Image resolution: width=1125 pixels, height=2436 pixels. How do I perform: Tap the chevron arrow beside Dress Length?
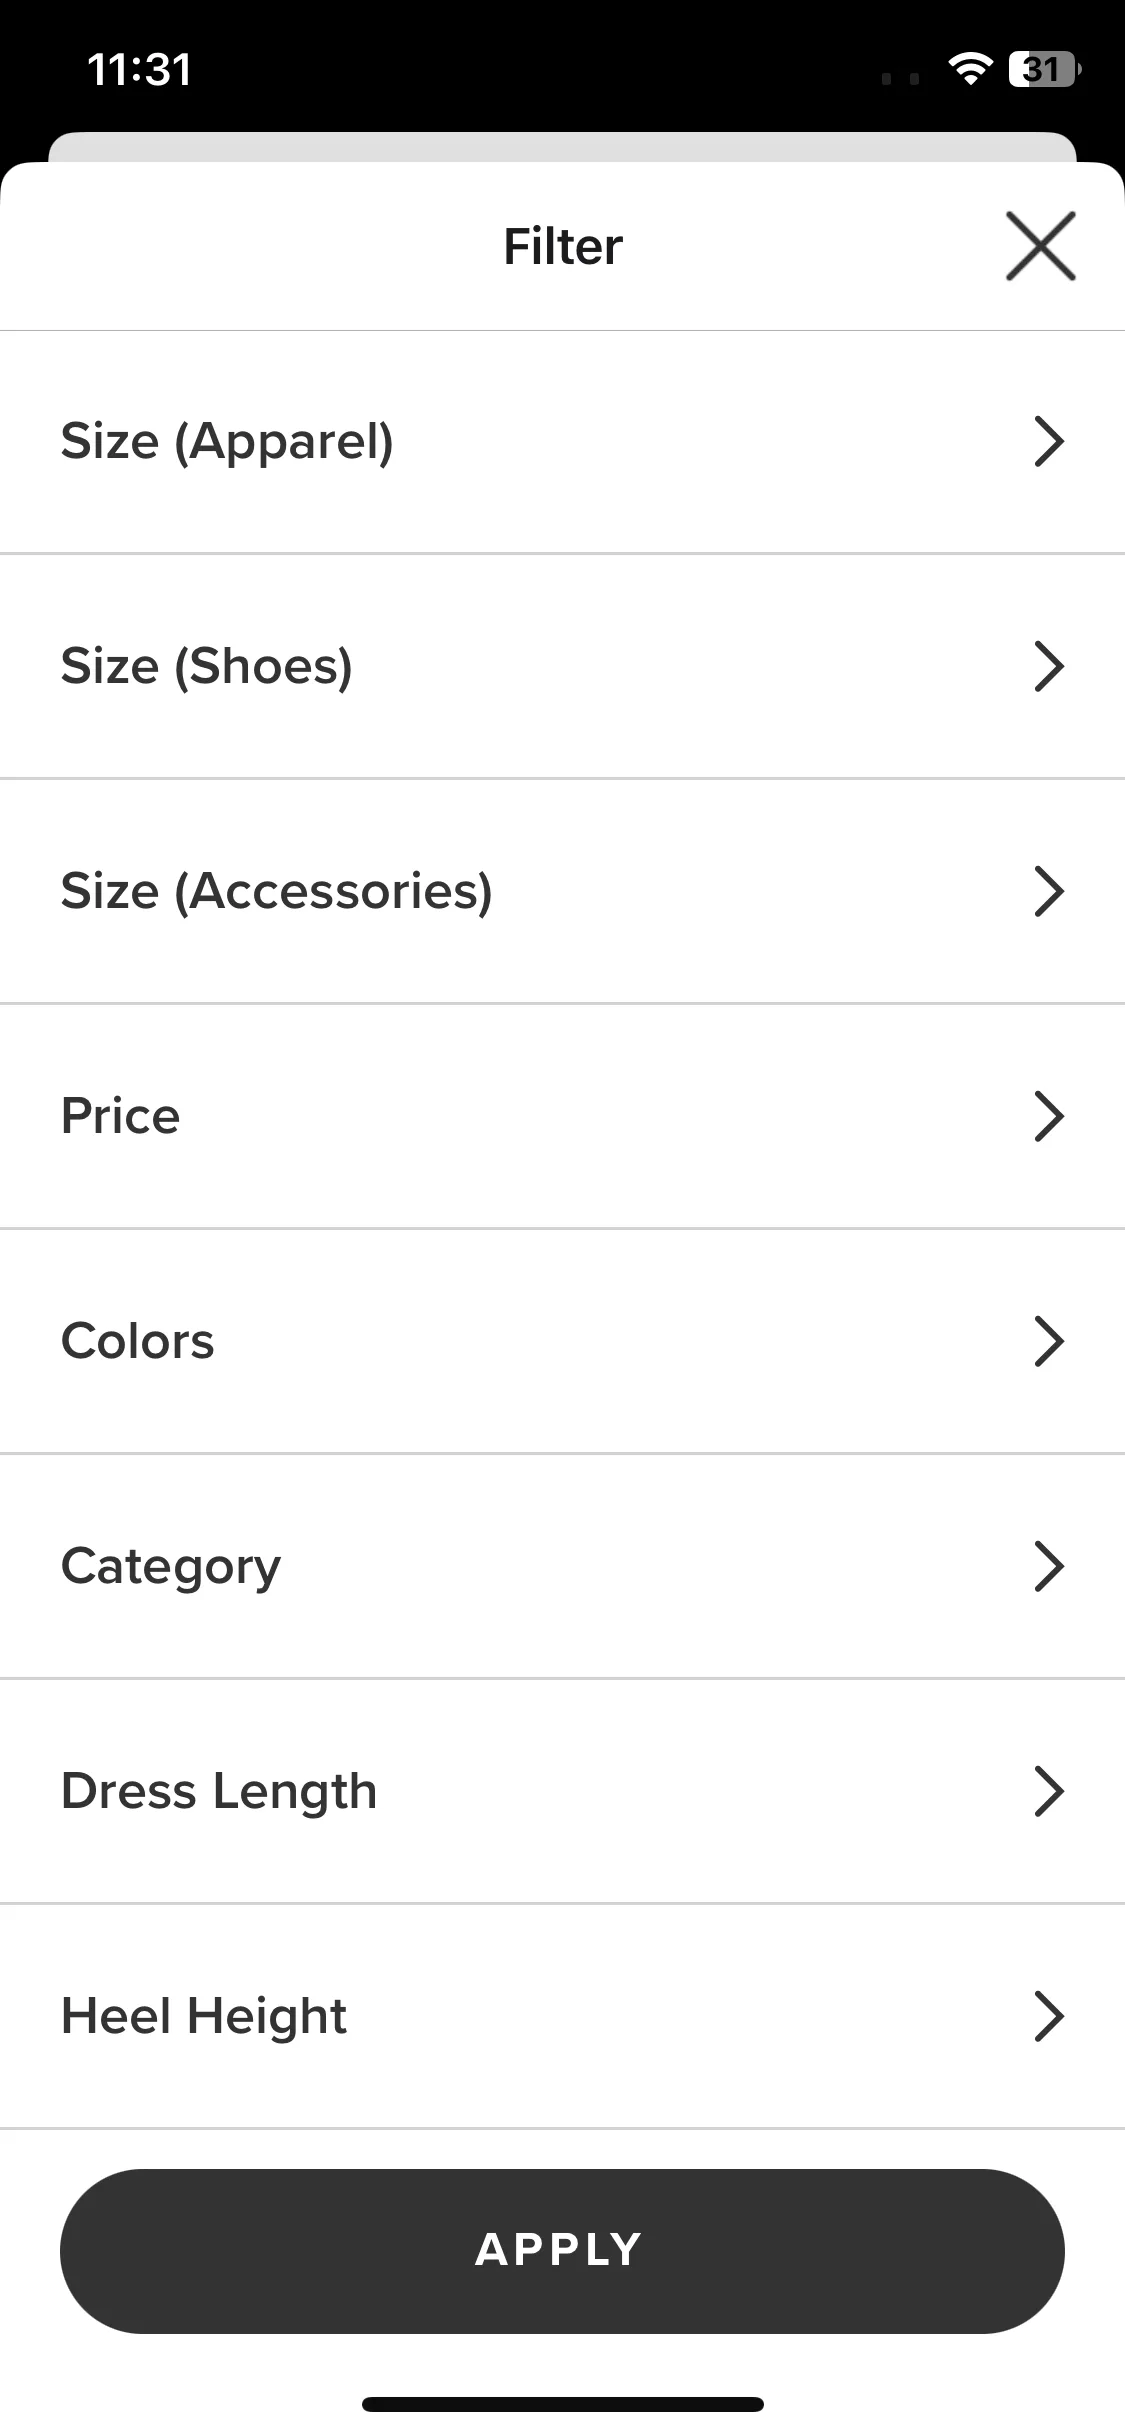click(x=1048, y=1791)
